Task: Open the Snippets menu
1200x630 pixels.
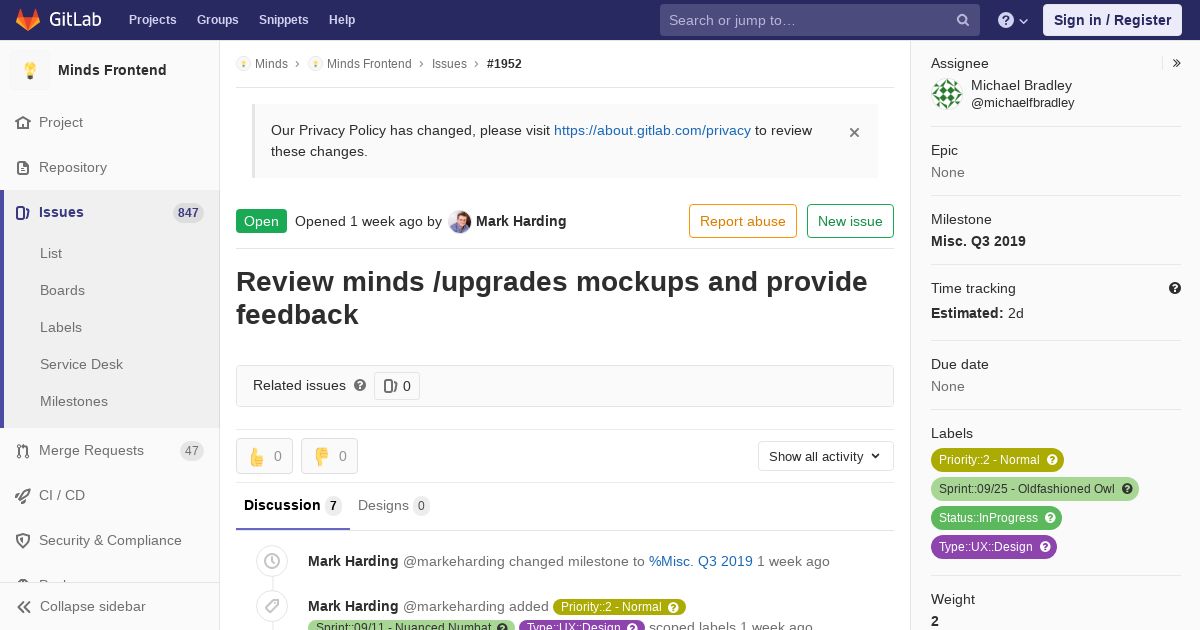Action: [x=284, y=20]
